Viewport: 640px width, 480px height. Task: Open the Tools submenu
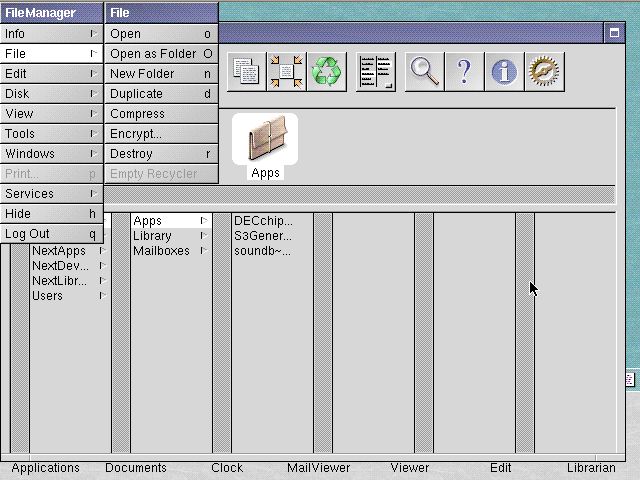51,134
